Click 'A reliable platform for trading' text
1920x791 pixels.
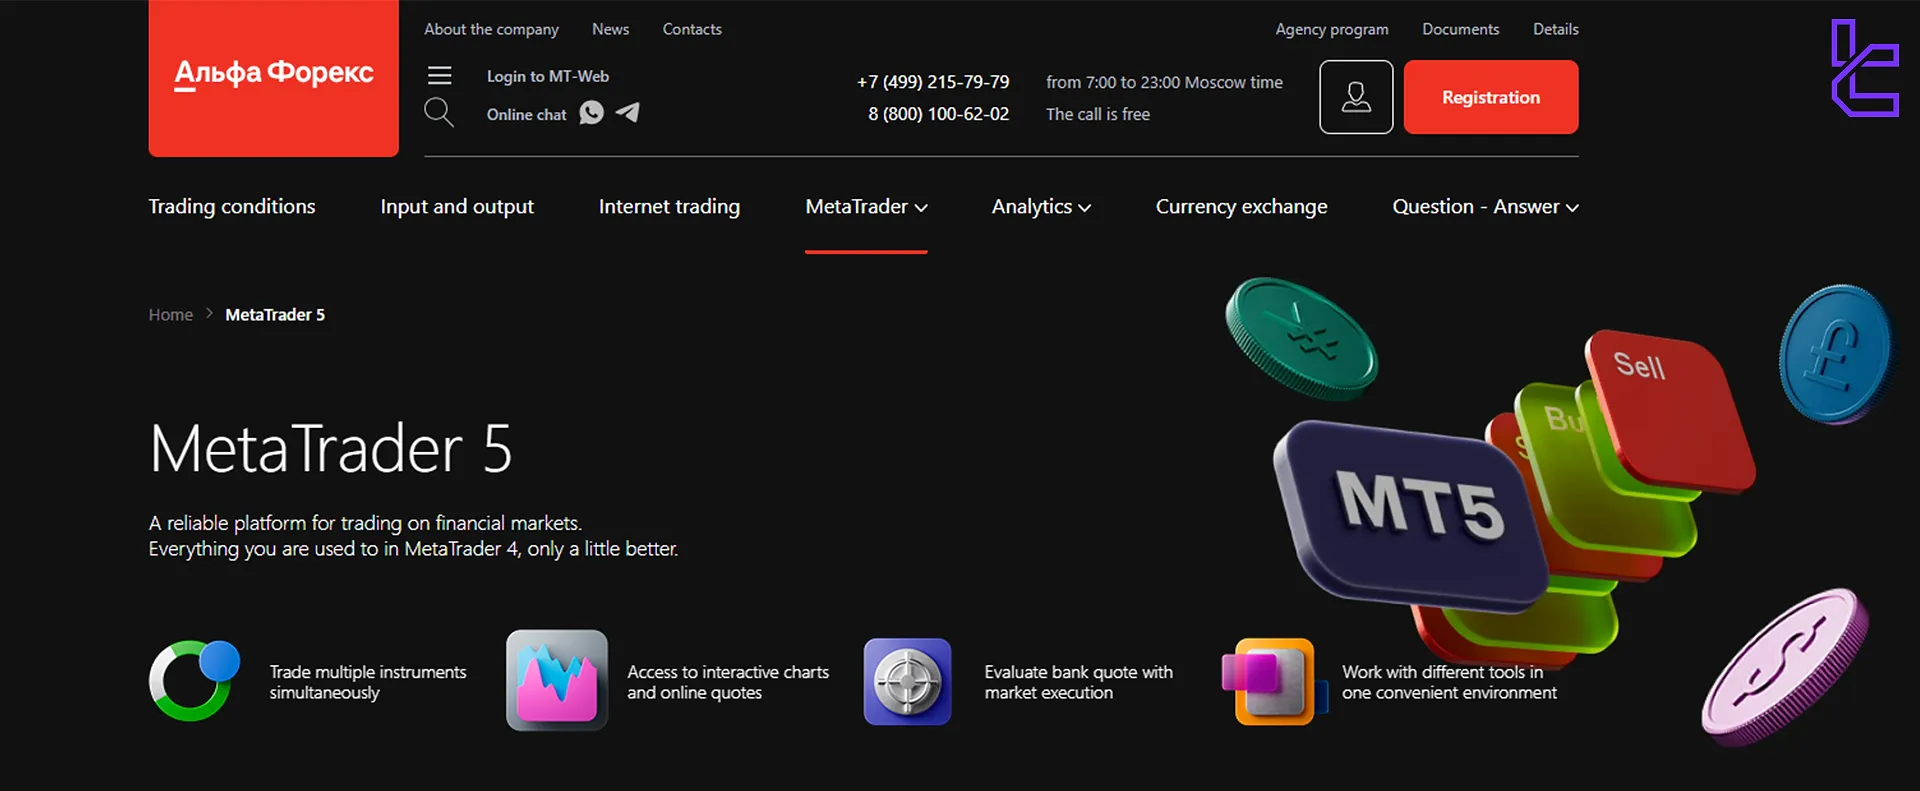pos(365,523)
